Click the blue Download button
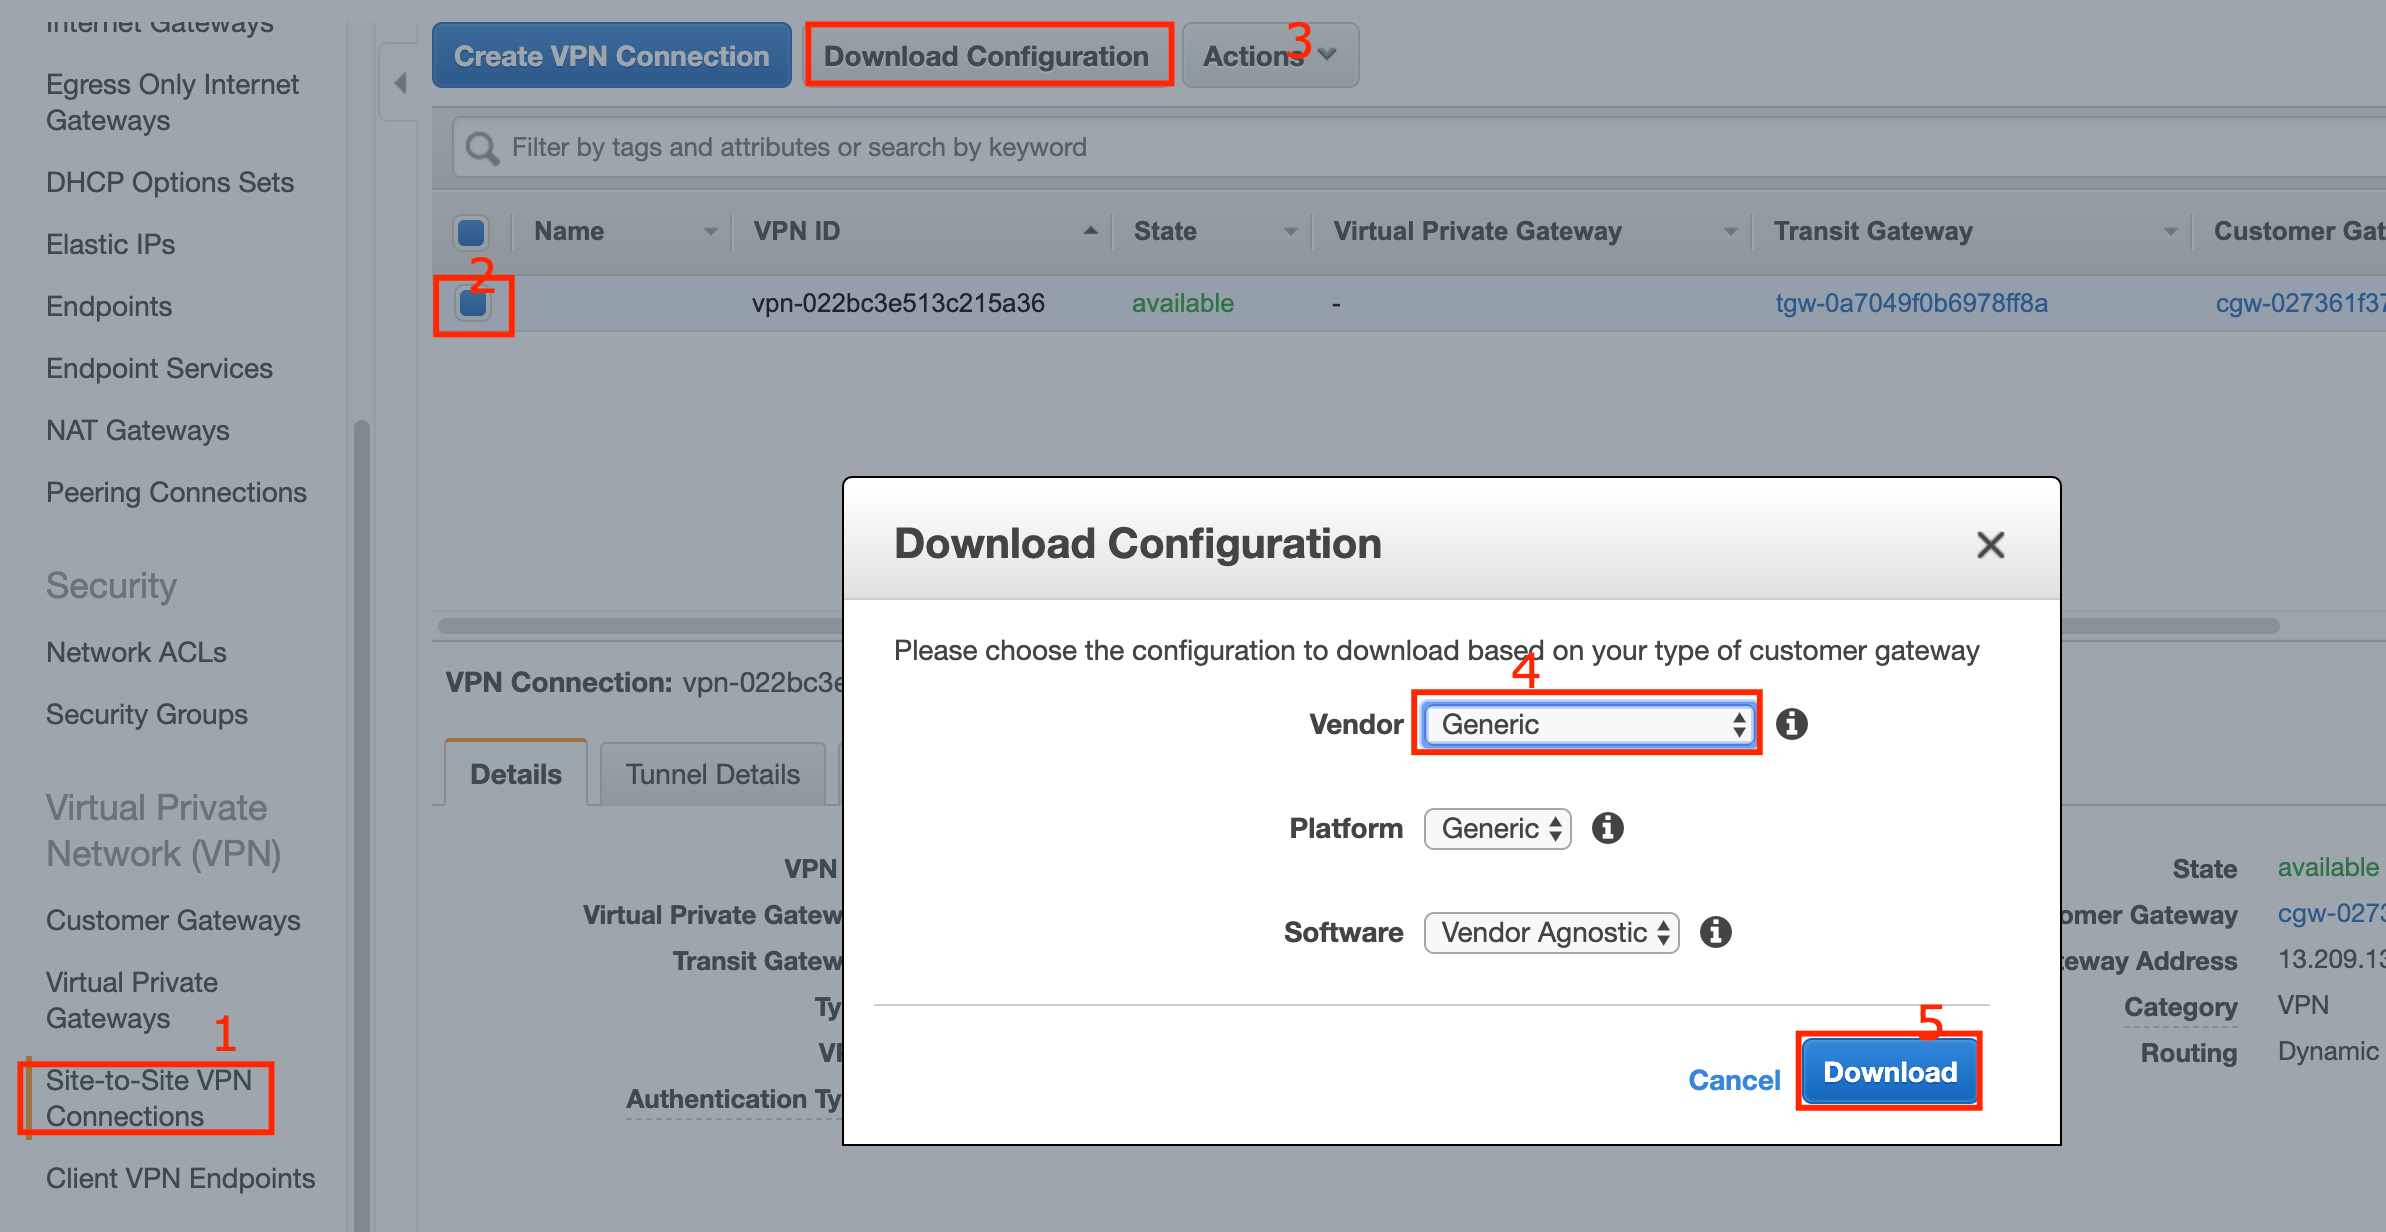Image resolution: width=2386 pixels, height=1232 pixels. [1889, 1072]
